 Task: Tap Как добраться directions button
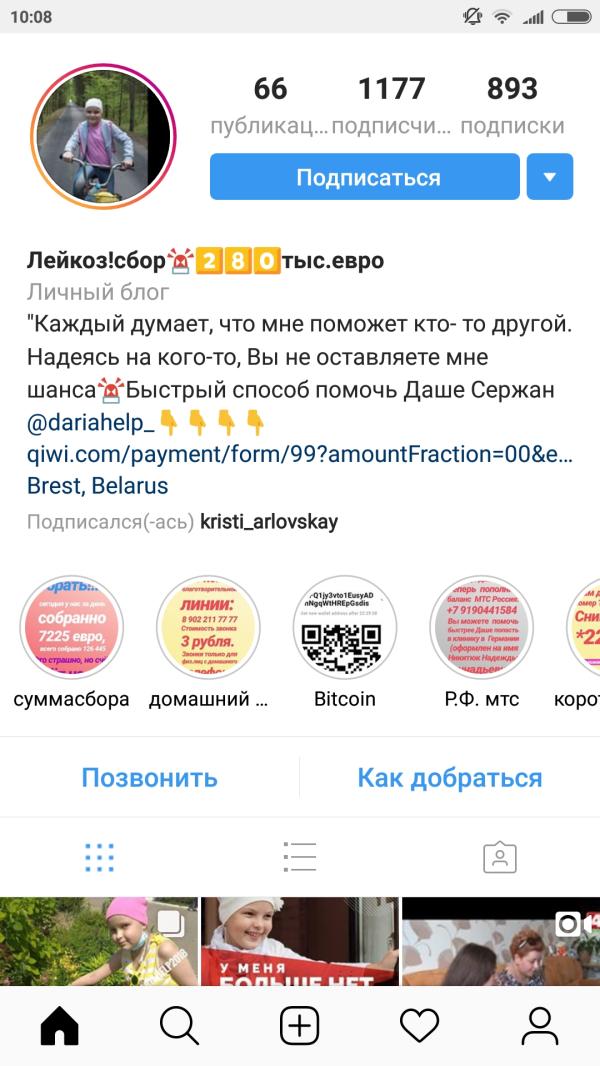pos(450,777)
